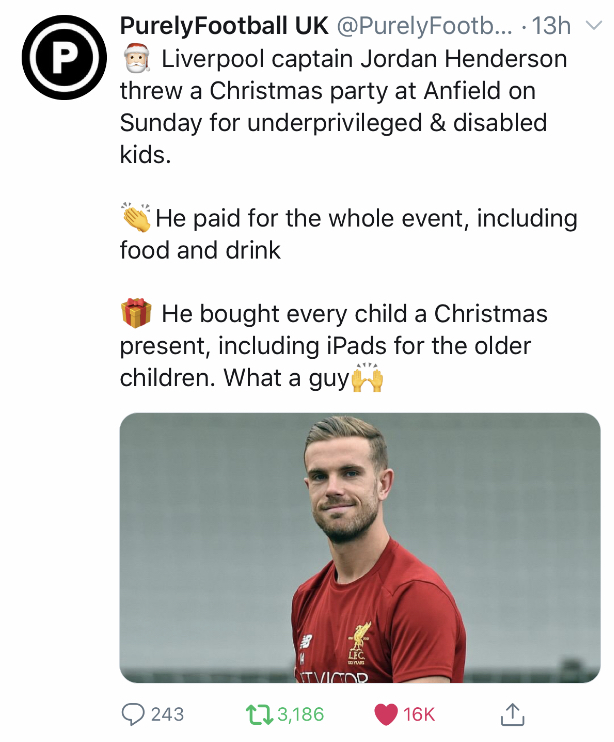Tap the green retweet arrows icon
The image size is (614, 742).
pyautogui.click(x=258, y=714)
